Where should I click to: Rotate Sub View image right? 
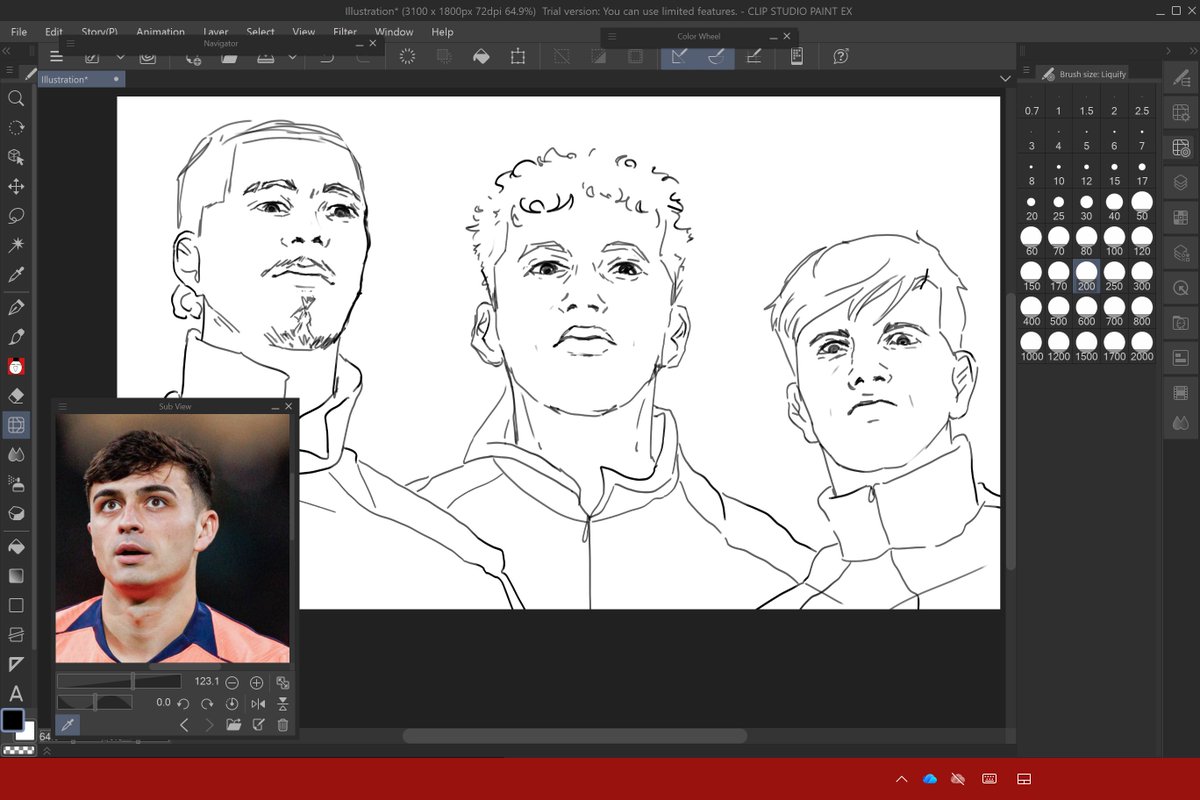click(x=208, y=704)
